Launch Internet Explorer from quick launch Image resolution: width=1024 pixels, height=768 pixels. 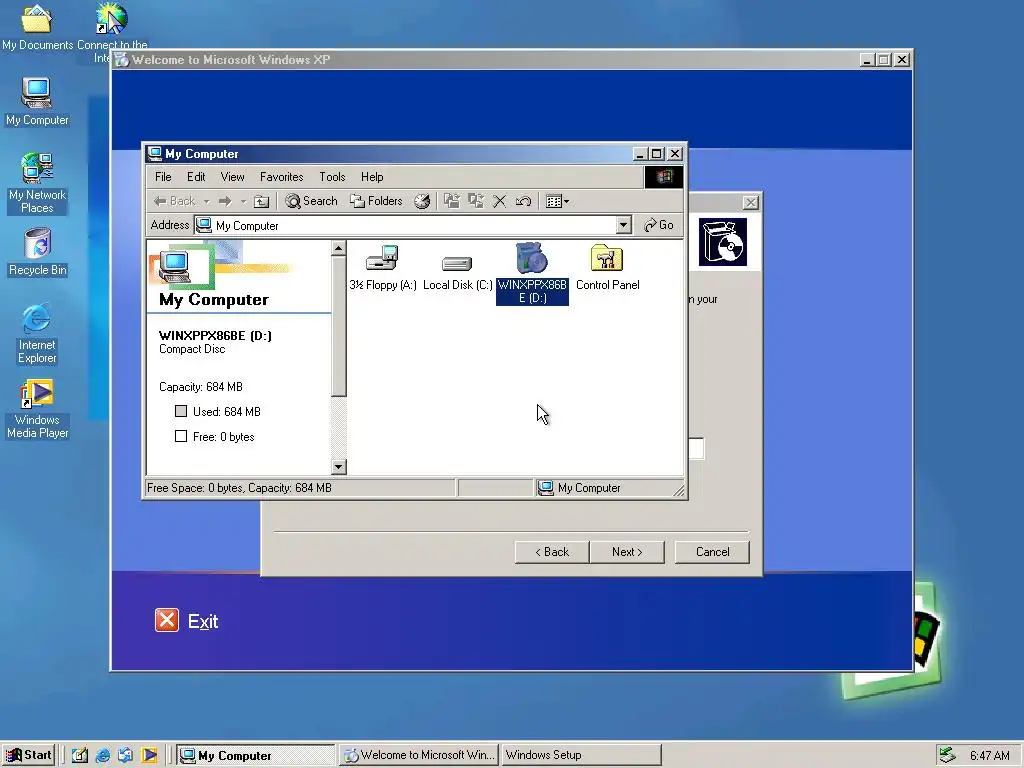pyautogui.click(x=103, y=756)
